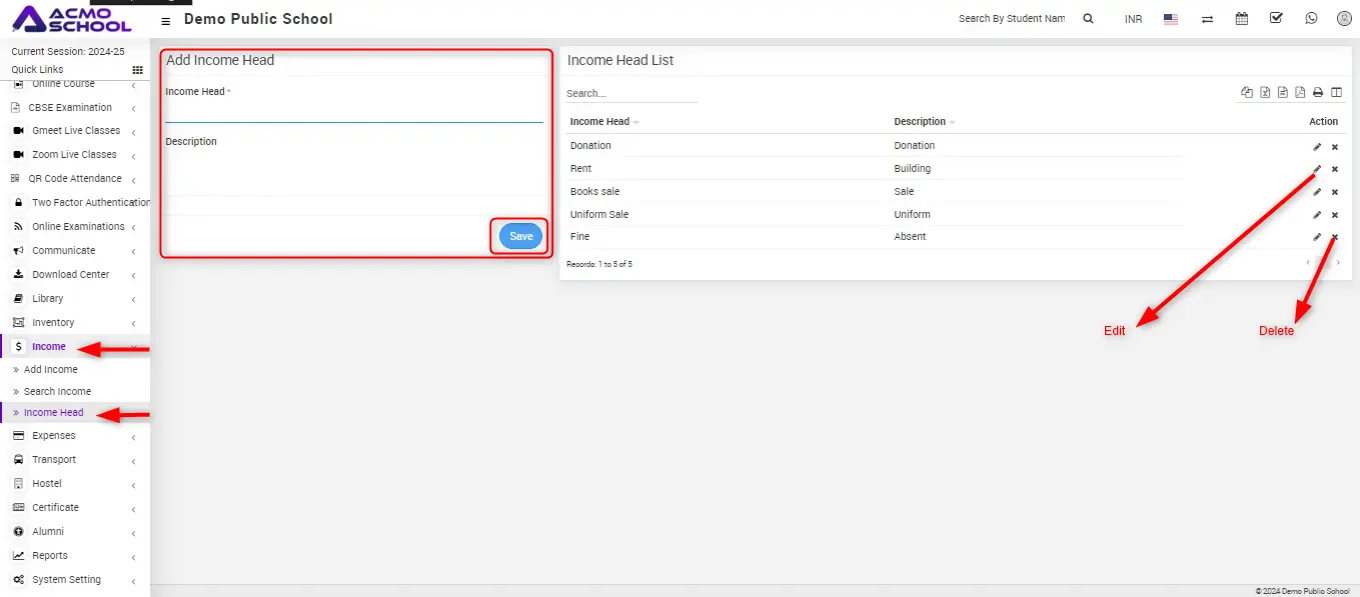Export income head list as PDF
This screenshot has width=1360, height=597.
pos(1300,93)
